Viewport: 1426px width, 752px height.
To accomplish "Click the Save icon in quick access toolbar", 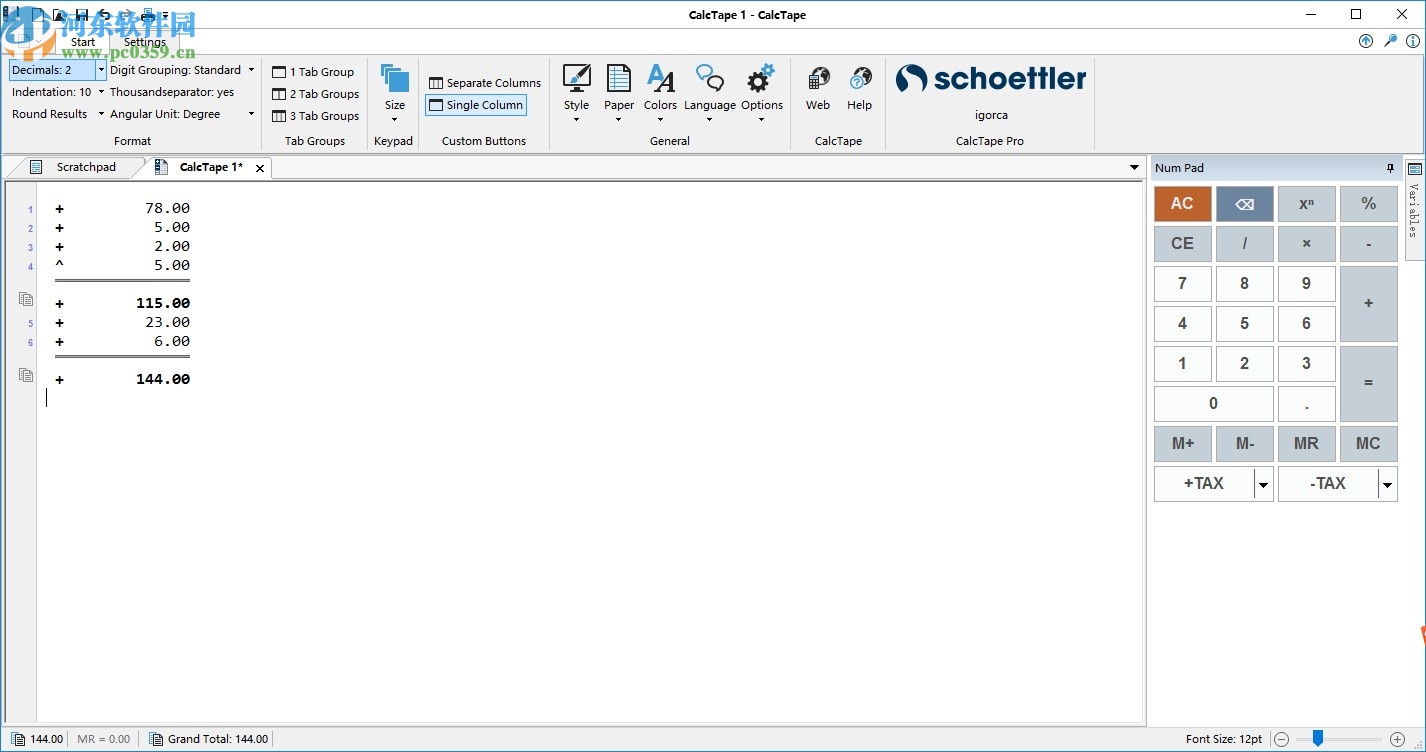I will point(82,14).
